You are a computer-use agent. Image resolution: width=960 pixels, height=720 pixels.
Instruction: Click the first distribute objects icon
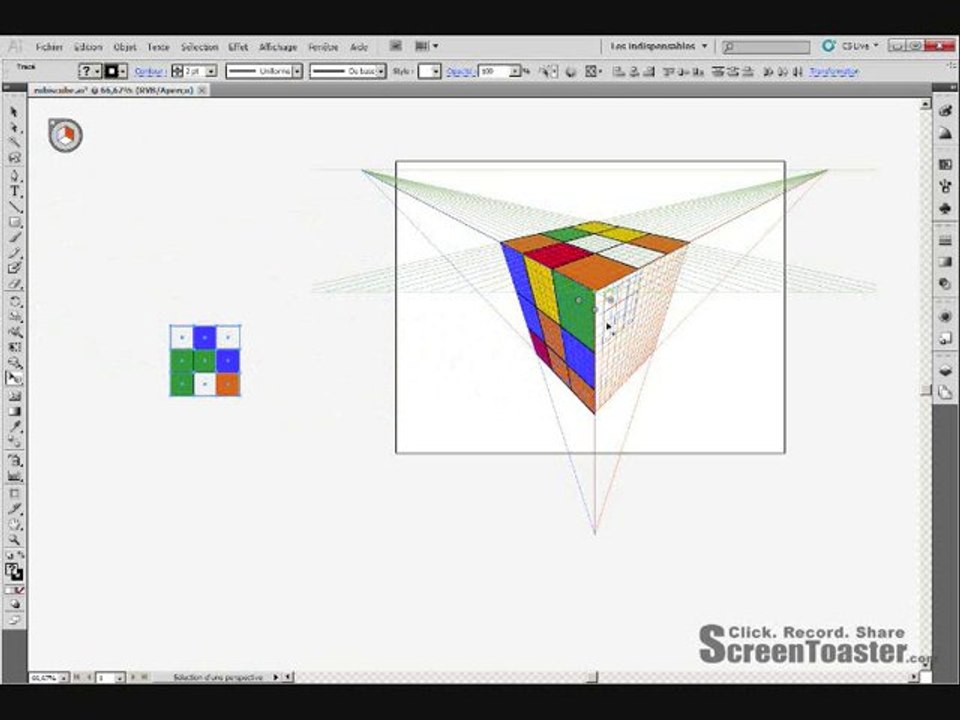point(718,72)
